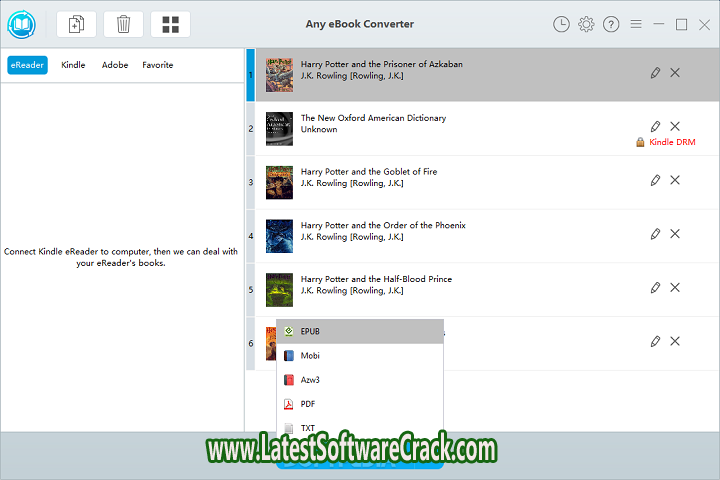Click the red Kindle DRM label
This screenshot has width=720, height=480.
pyautogui.click(x=672, y=142)
